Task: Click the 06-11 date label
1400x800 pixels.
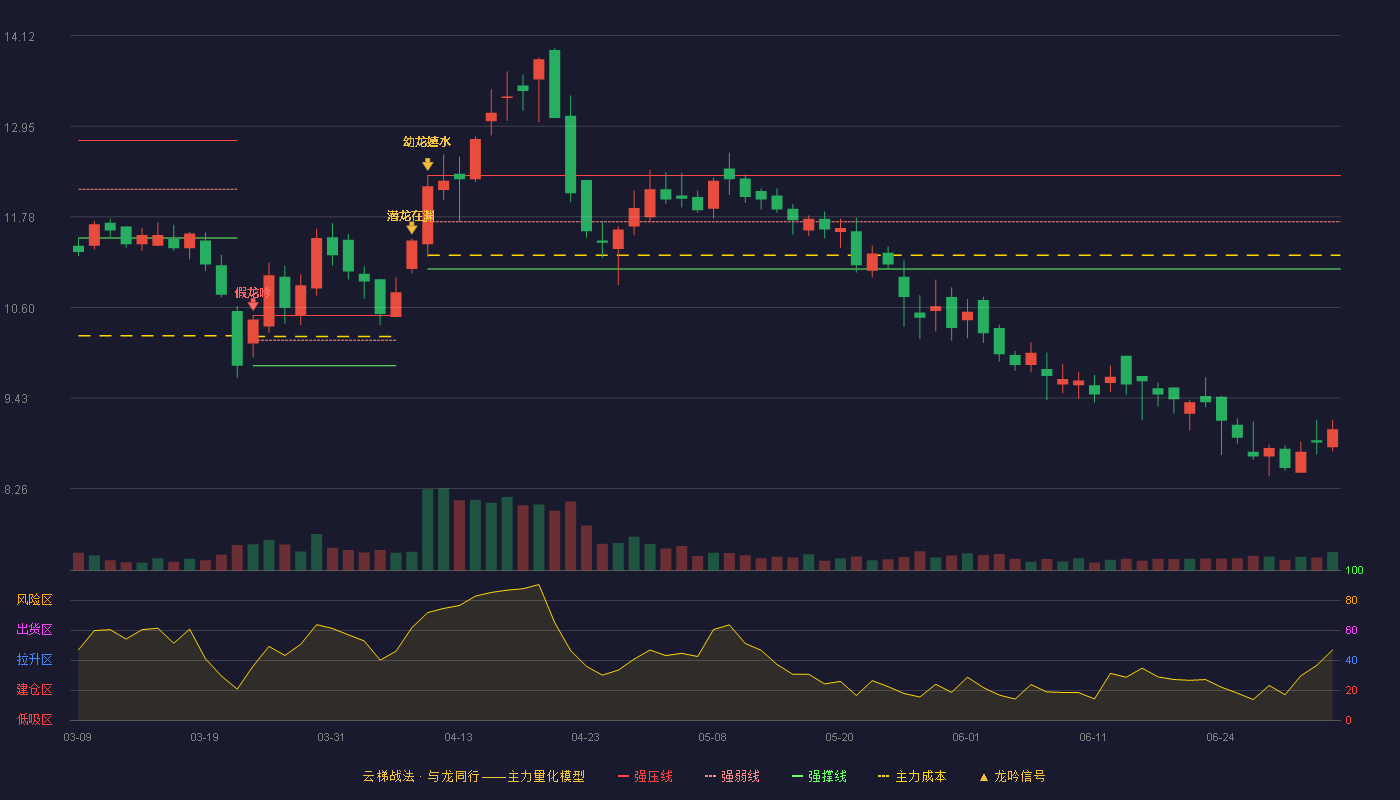Action: [x=1093, y=737]
